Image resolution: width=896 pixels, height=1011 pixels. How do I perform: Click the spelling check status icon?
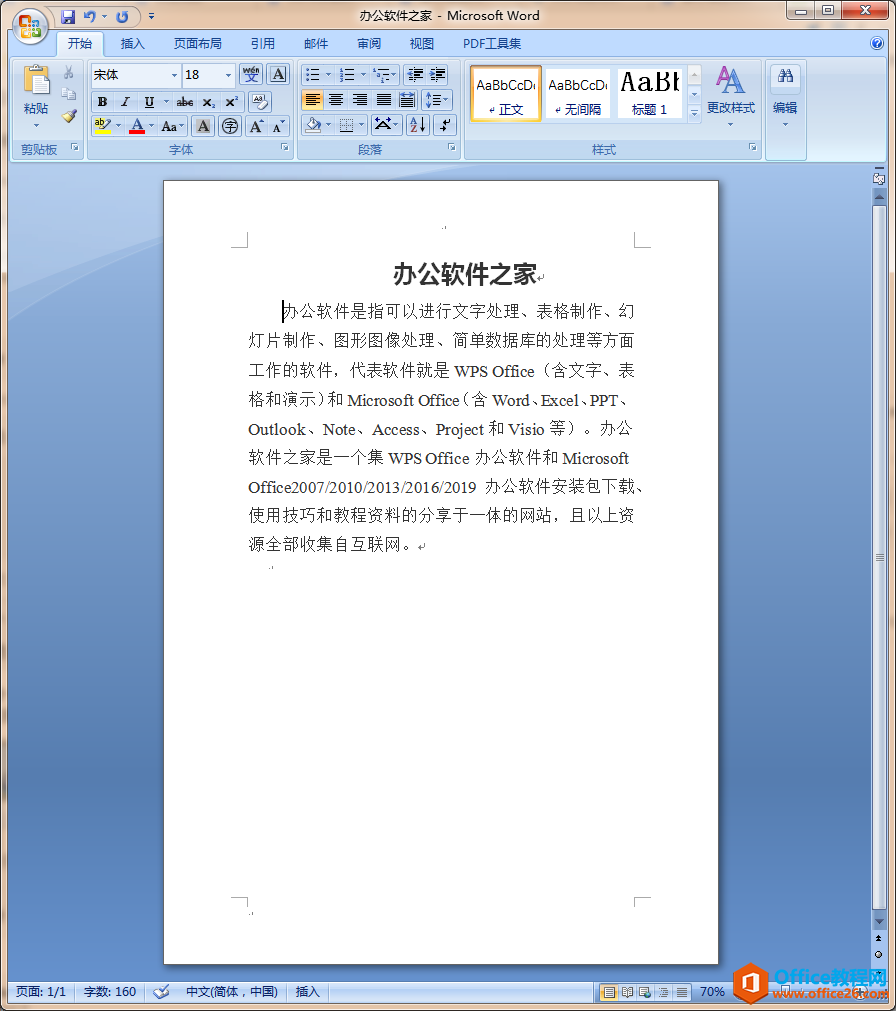161,992
